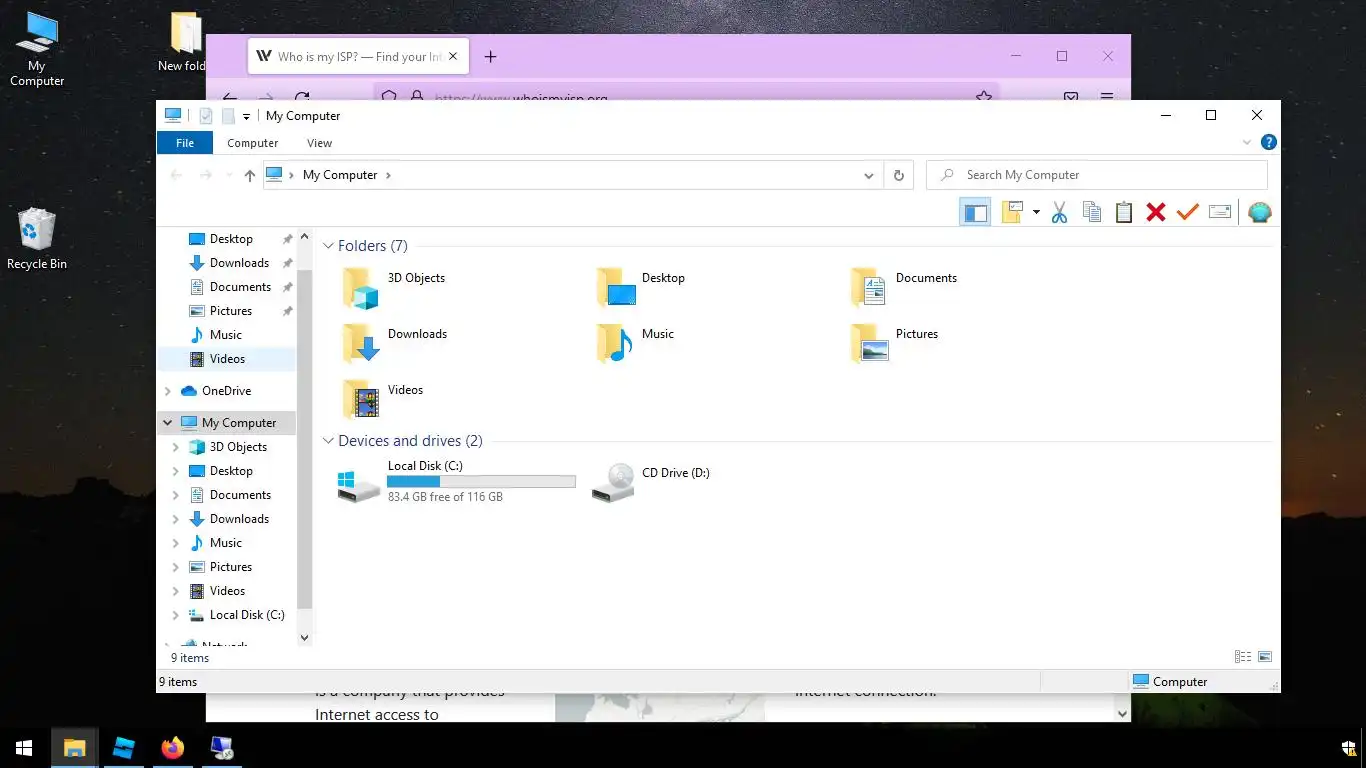Collapse My Computer tree node

tap(168, 423)
